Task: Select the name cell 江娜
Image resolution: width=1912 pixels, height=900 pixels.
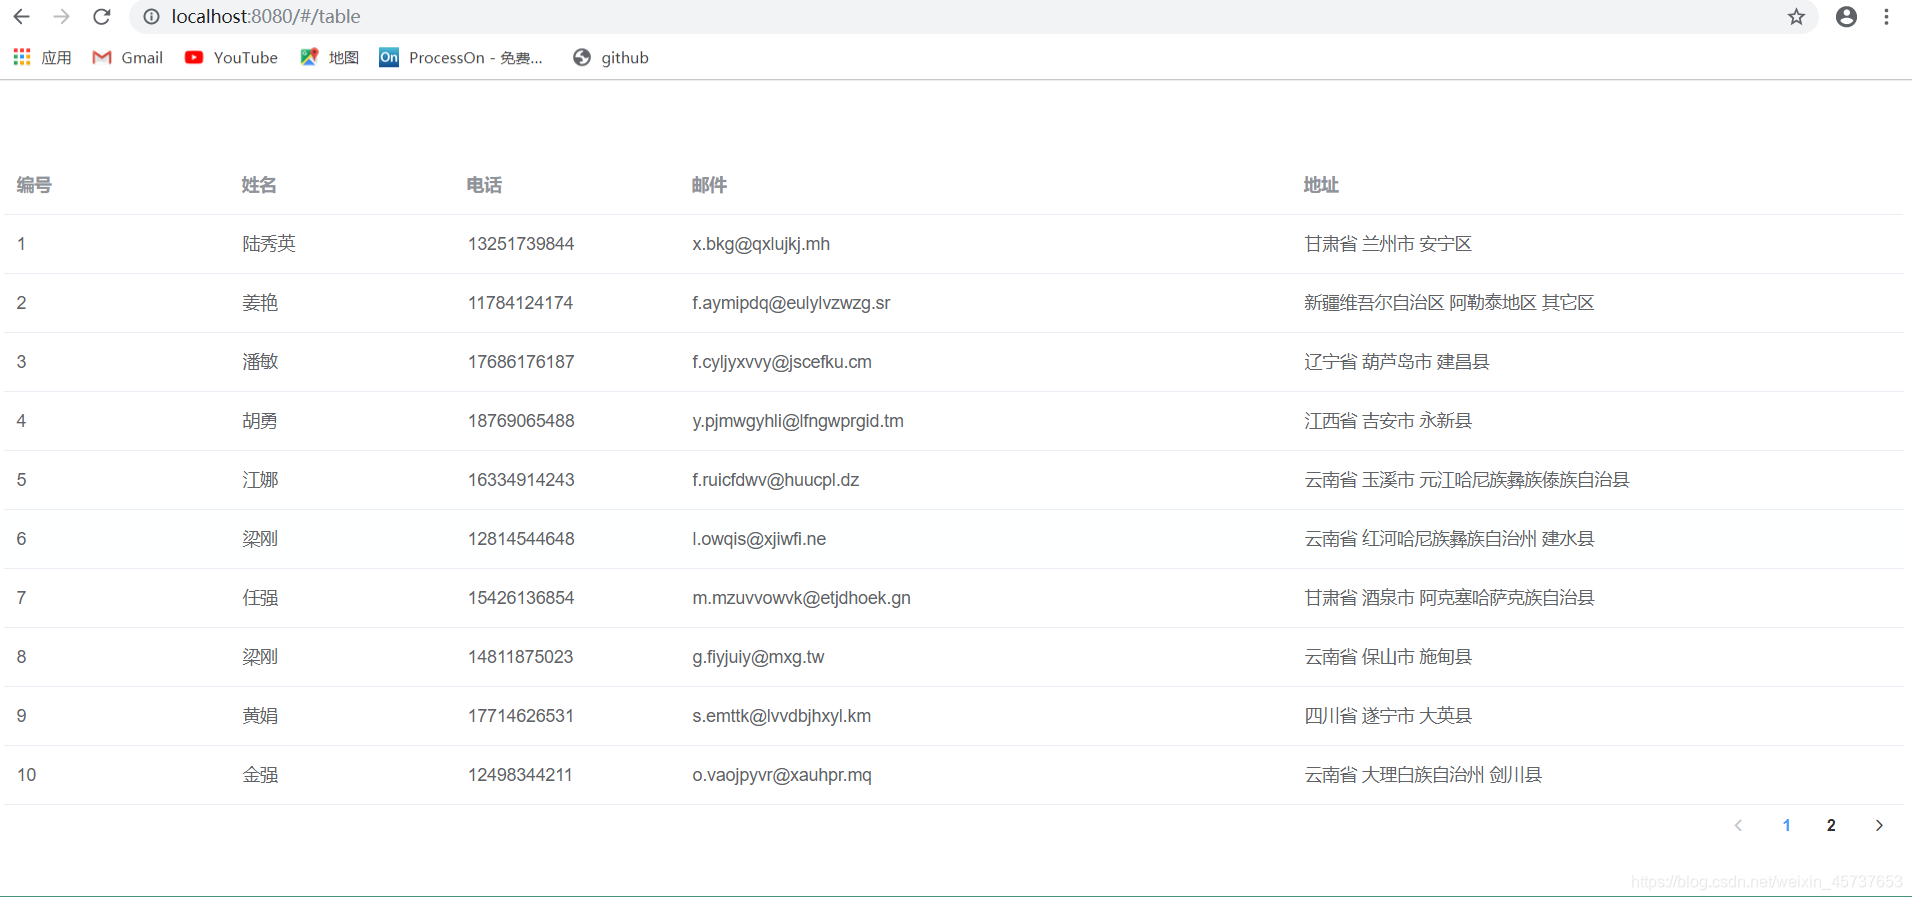Action: point(260,480)
